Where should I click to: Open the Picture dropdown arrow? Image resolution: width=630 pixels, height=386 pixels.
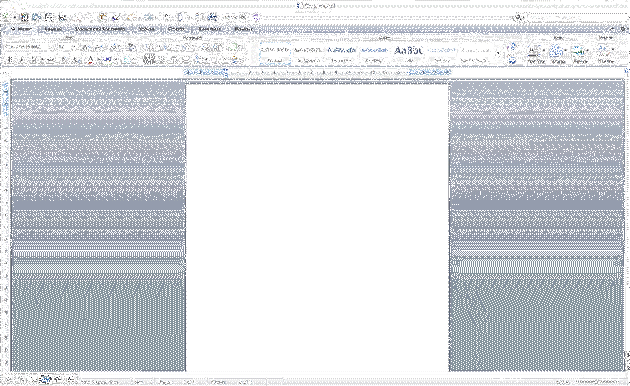coord(588,51)
